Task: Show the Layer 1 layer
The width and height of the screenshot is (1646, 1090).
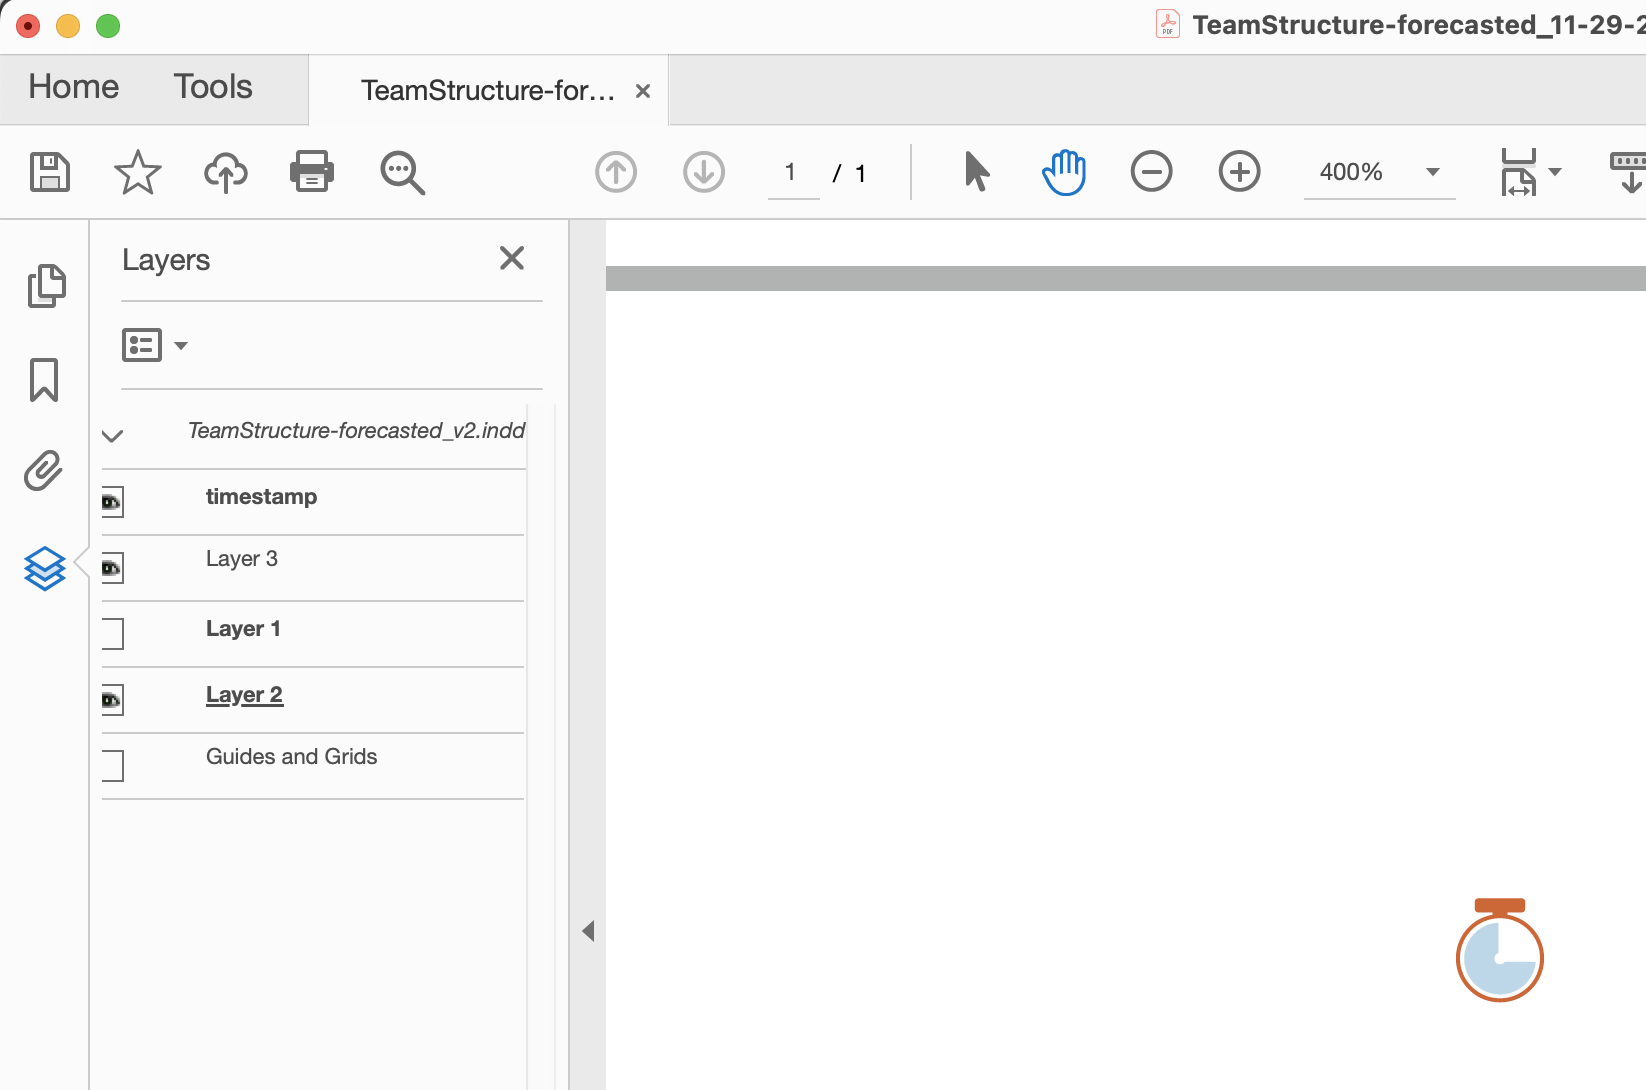Action: click(113, 634)
